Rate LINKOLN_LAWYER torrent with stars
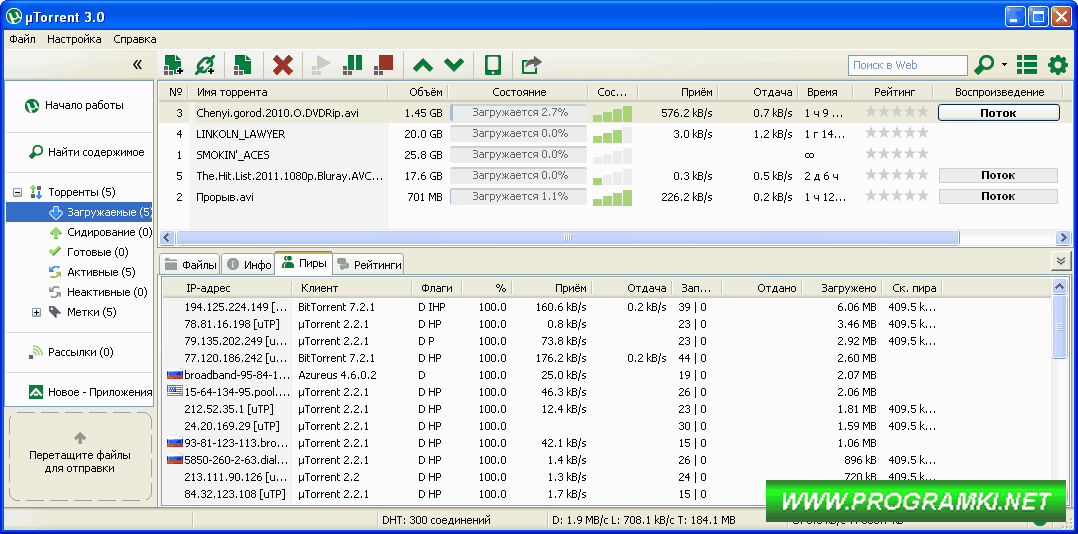The height and width of the screenshot is (534, 1078). coord(896,133)
